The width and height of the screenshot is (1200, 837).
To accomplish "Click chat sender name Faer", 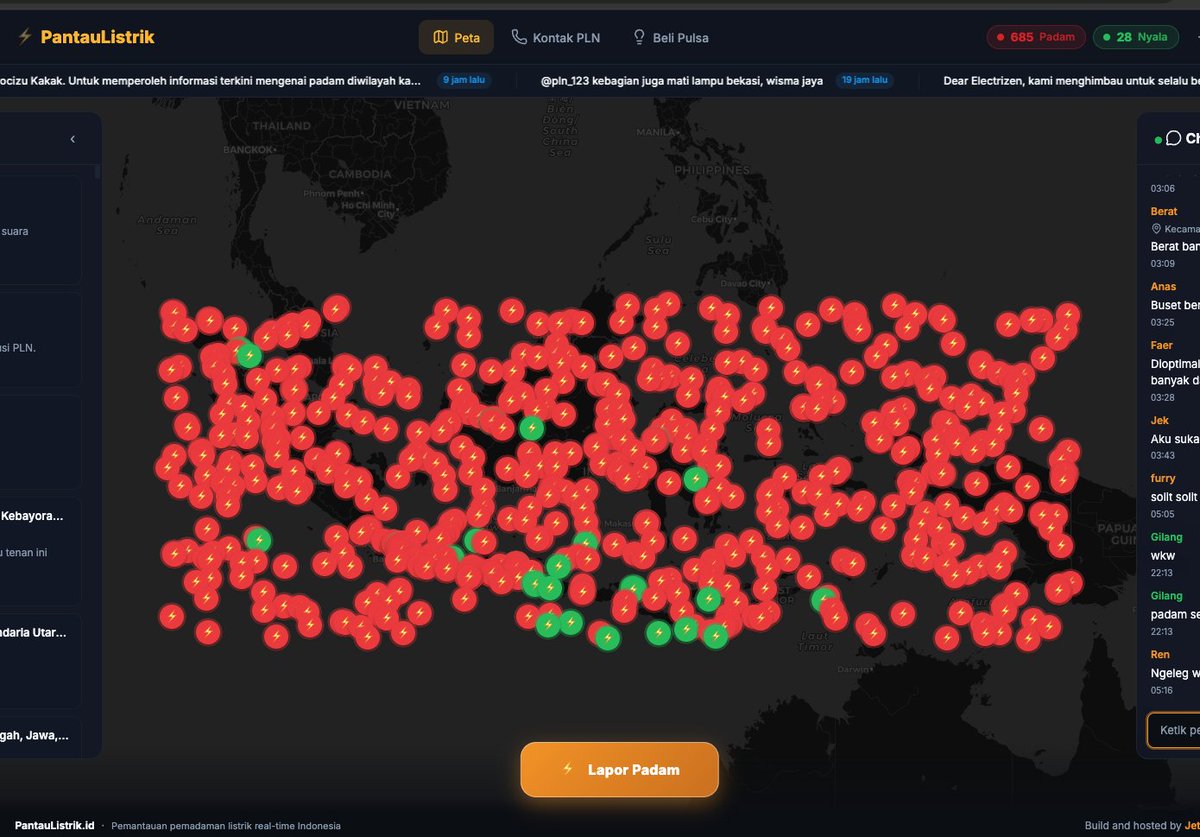I will click(1161, 345).
